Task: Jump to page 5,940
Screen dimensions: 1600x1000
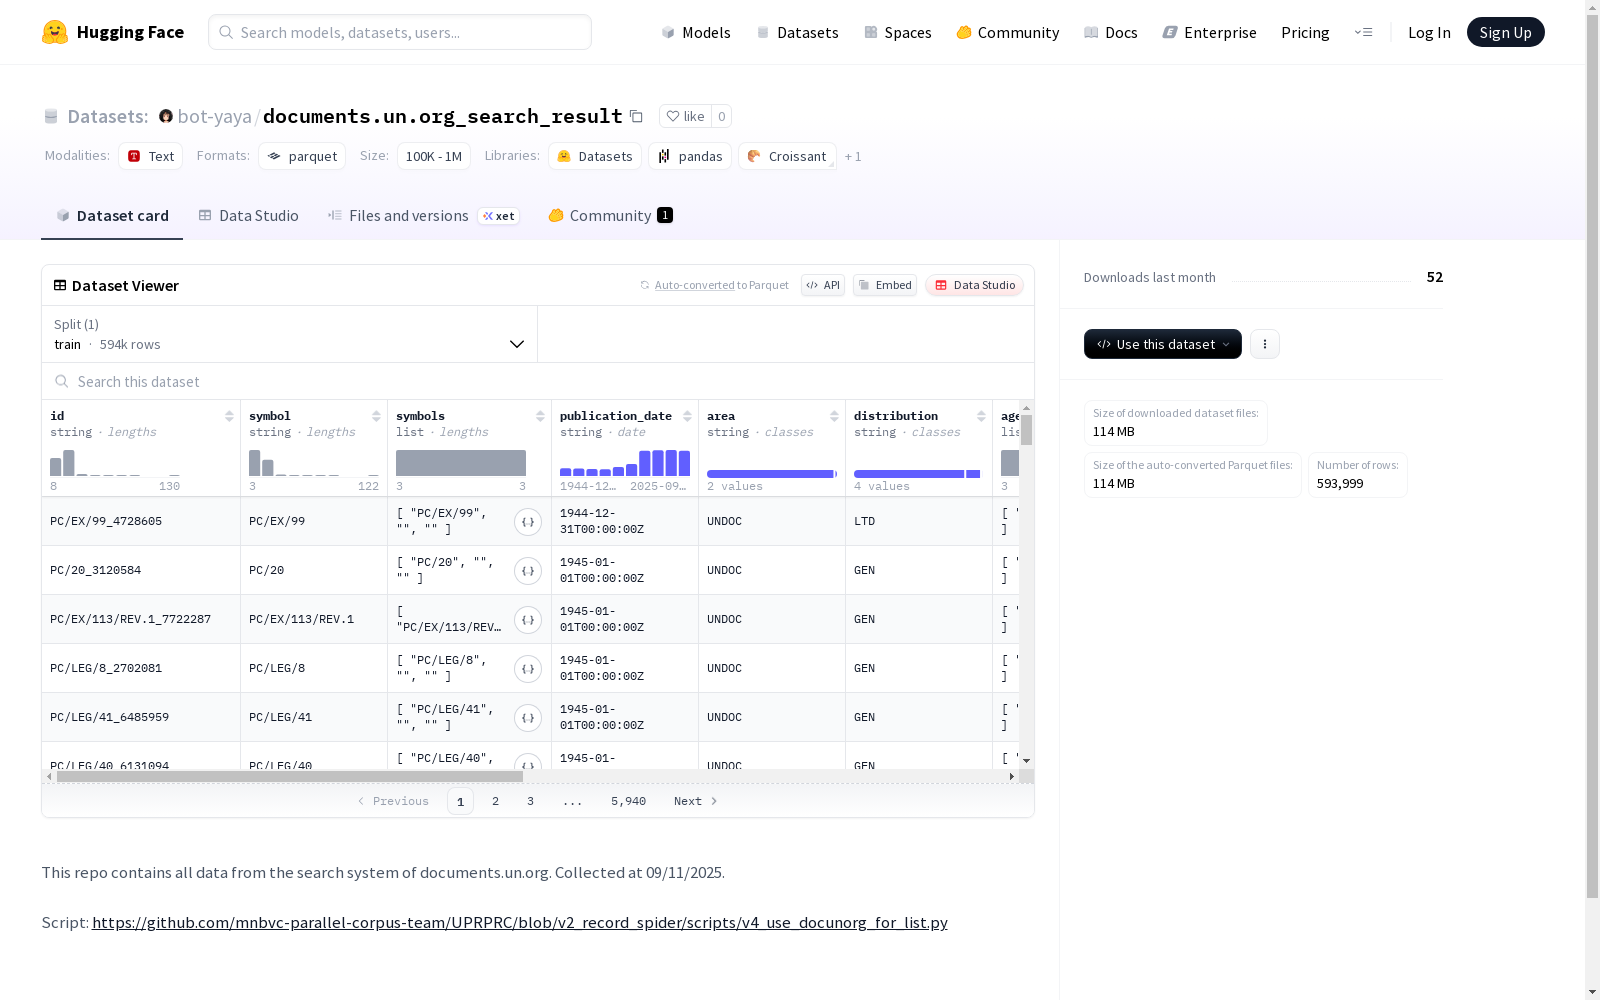Action: coord(628,801)
